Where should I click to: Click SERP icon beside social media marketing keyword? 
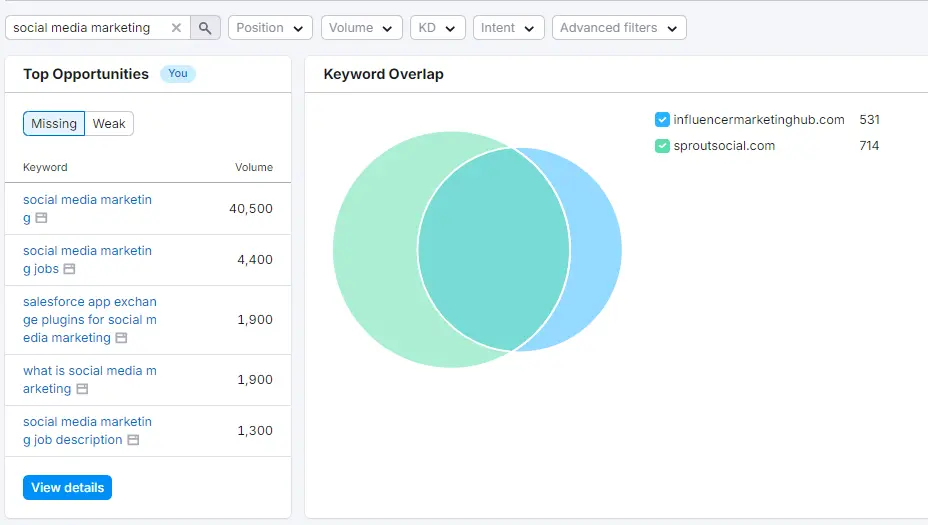point(41,218)
